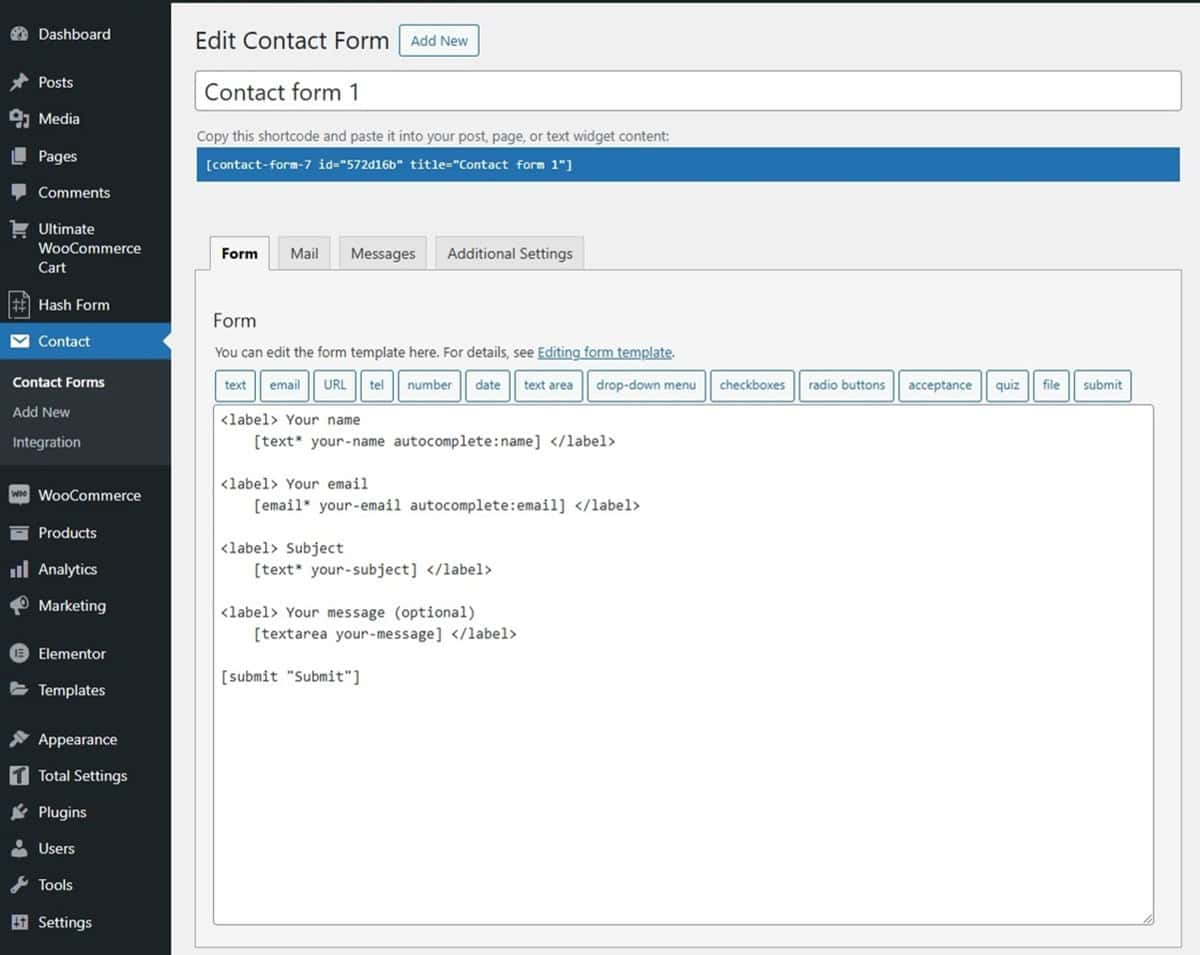Insert a checkboxes tag
The image size is (1200, 955).
(752, 385)
